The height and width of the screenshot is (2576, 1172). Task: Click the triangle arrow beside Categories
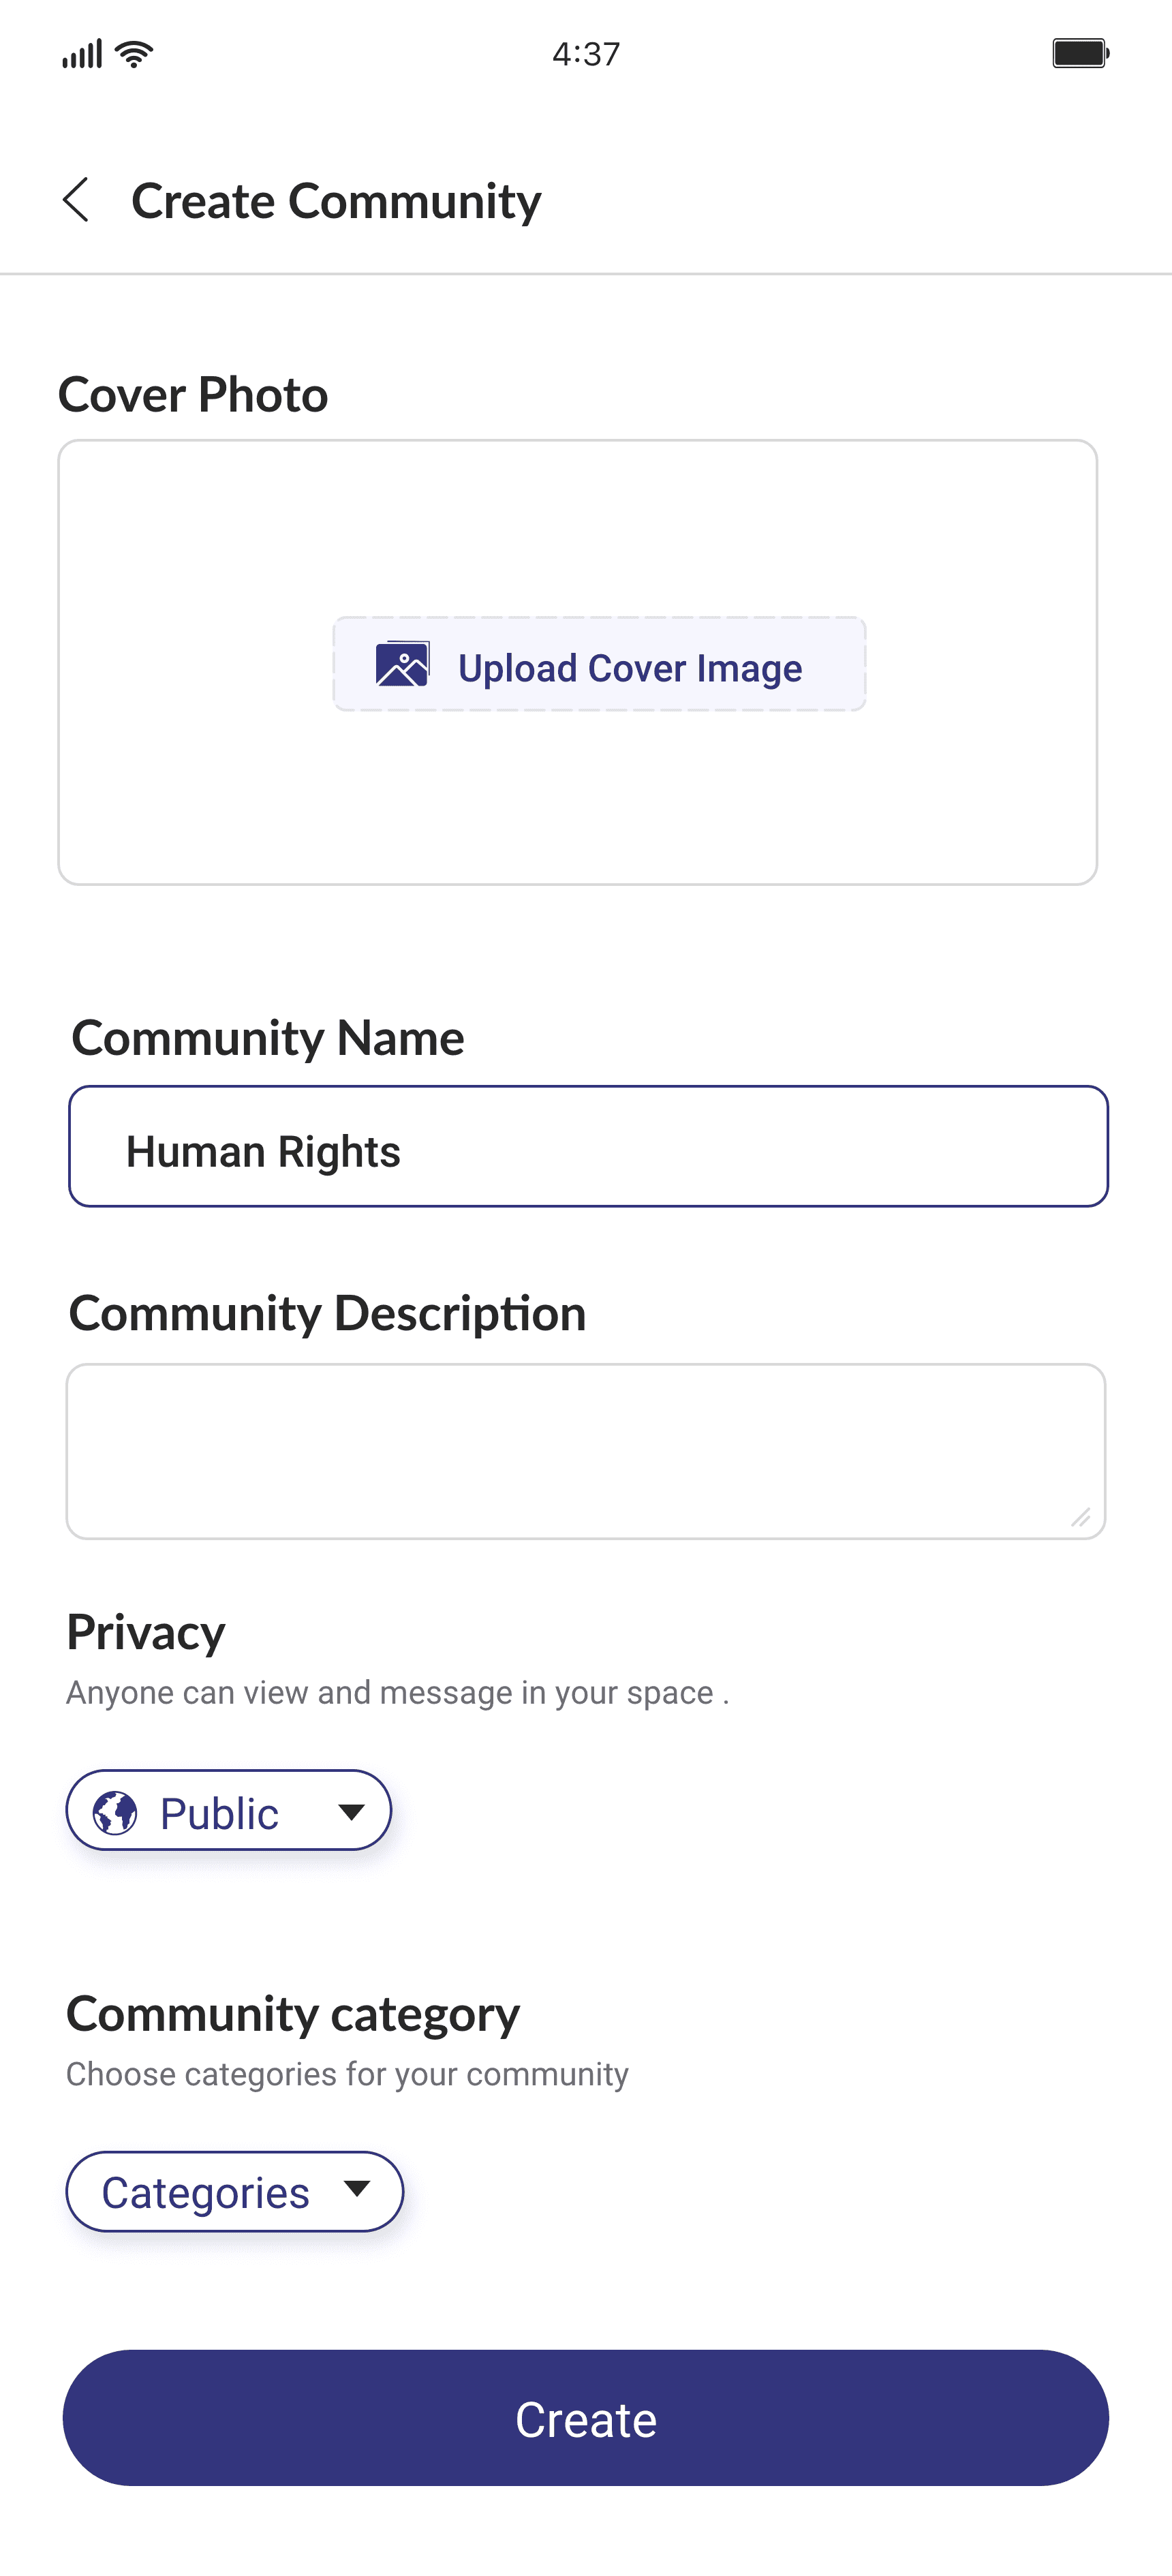click(x=357, y=2189)
